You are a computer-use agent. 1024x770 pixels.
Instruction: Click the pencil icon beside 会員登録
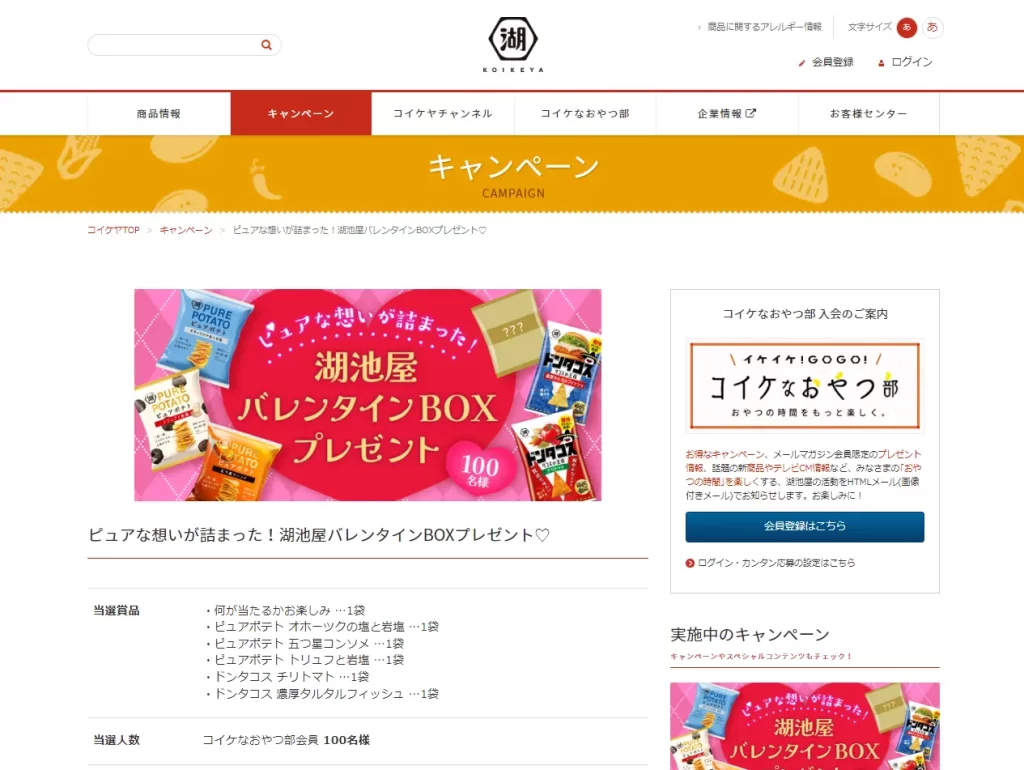(802, 63)
